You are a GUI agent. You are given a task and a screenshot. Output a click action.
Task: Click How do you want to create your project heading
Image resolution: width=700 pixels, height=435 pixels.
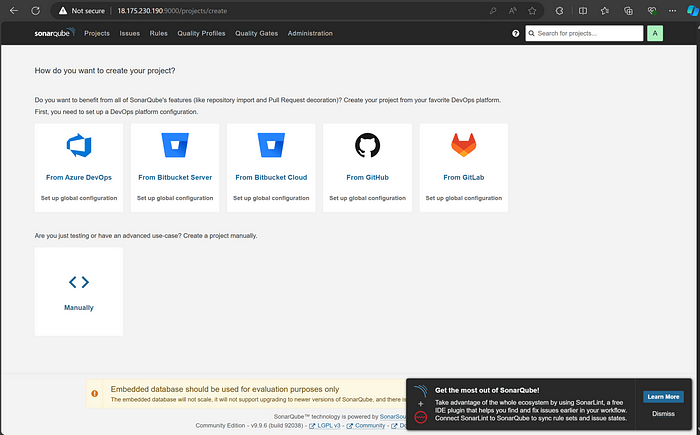pyautogui.click(x=105, y=71)
